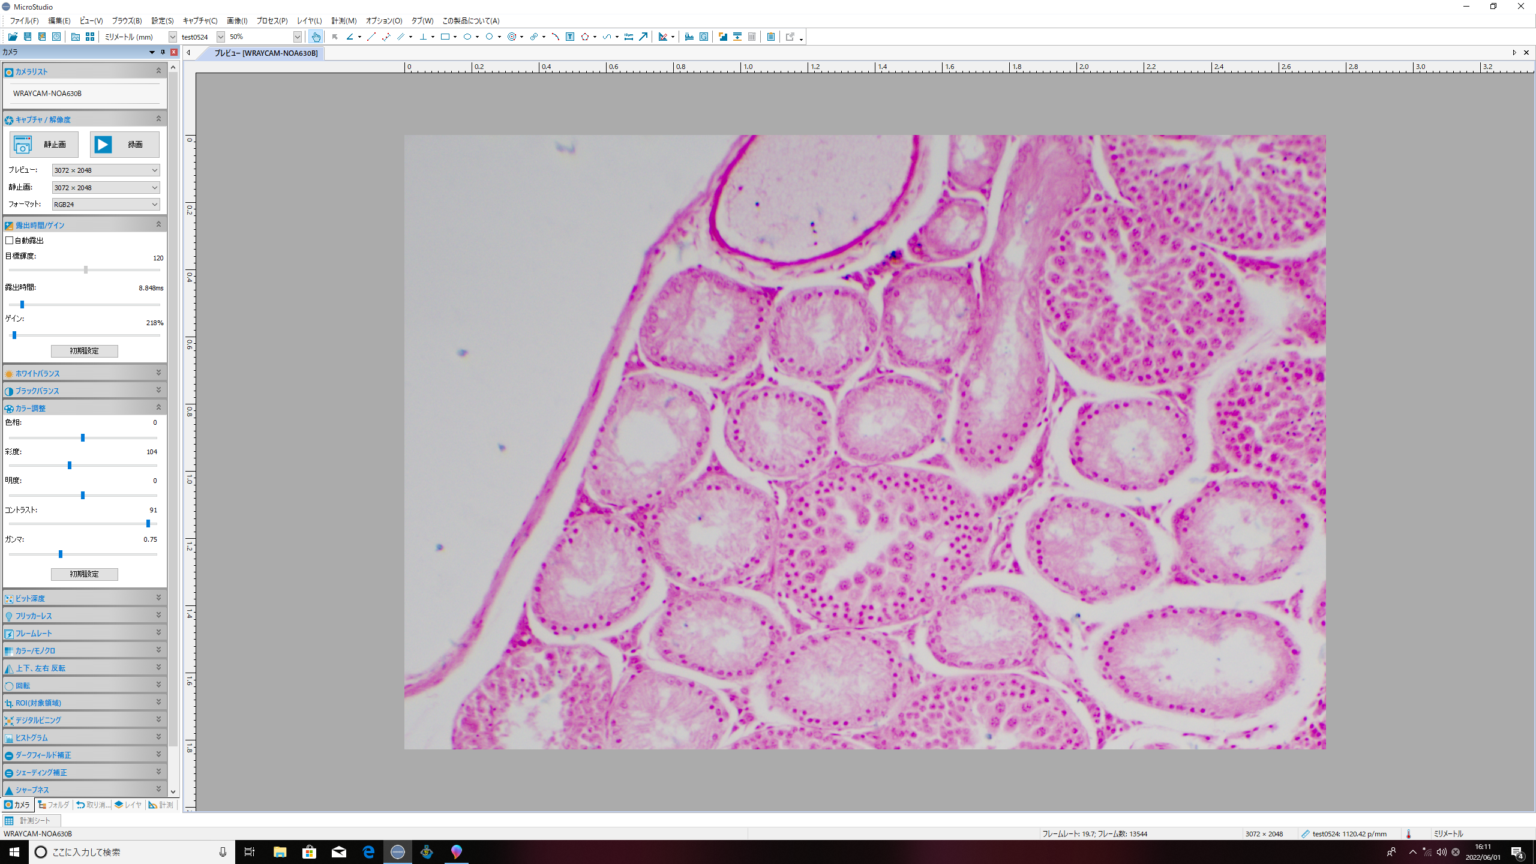Click the 静止画 still capture camera icon

[x=23, y=145]
